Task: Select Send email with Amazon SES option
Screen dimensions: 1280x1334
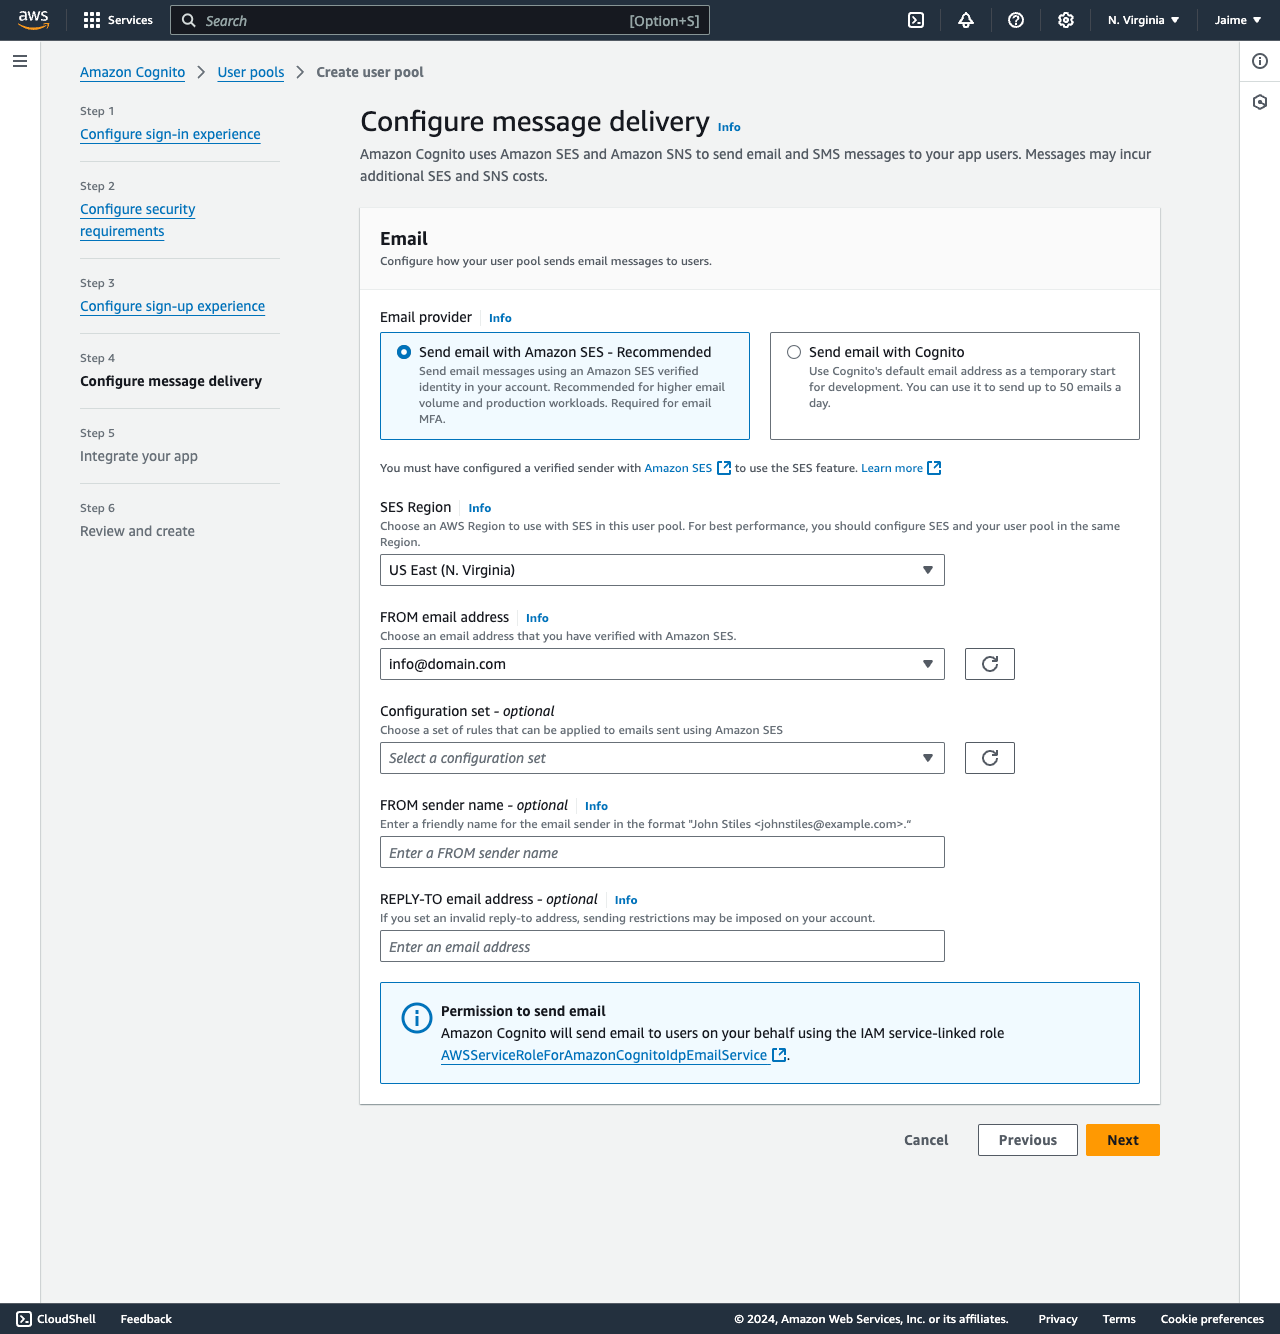Action: pyautogui.click(x=565, y=386)
